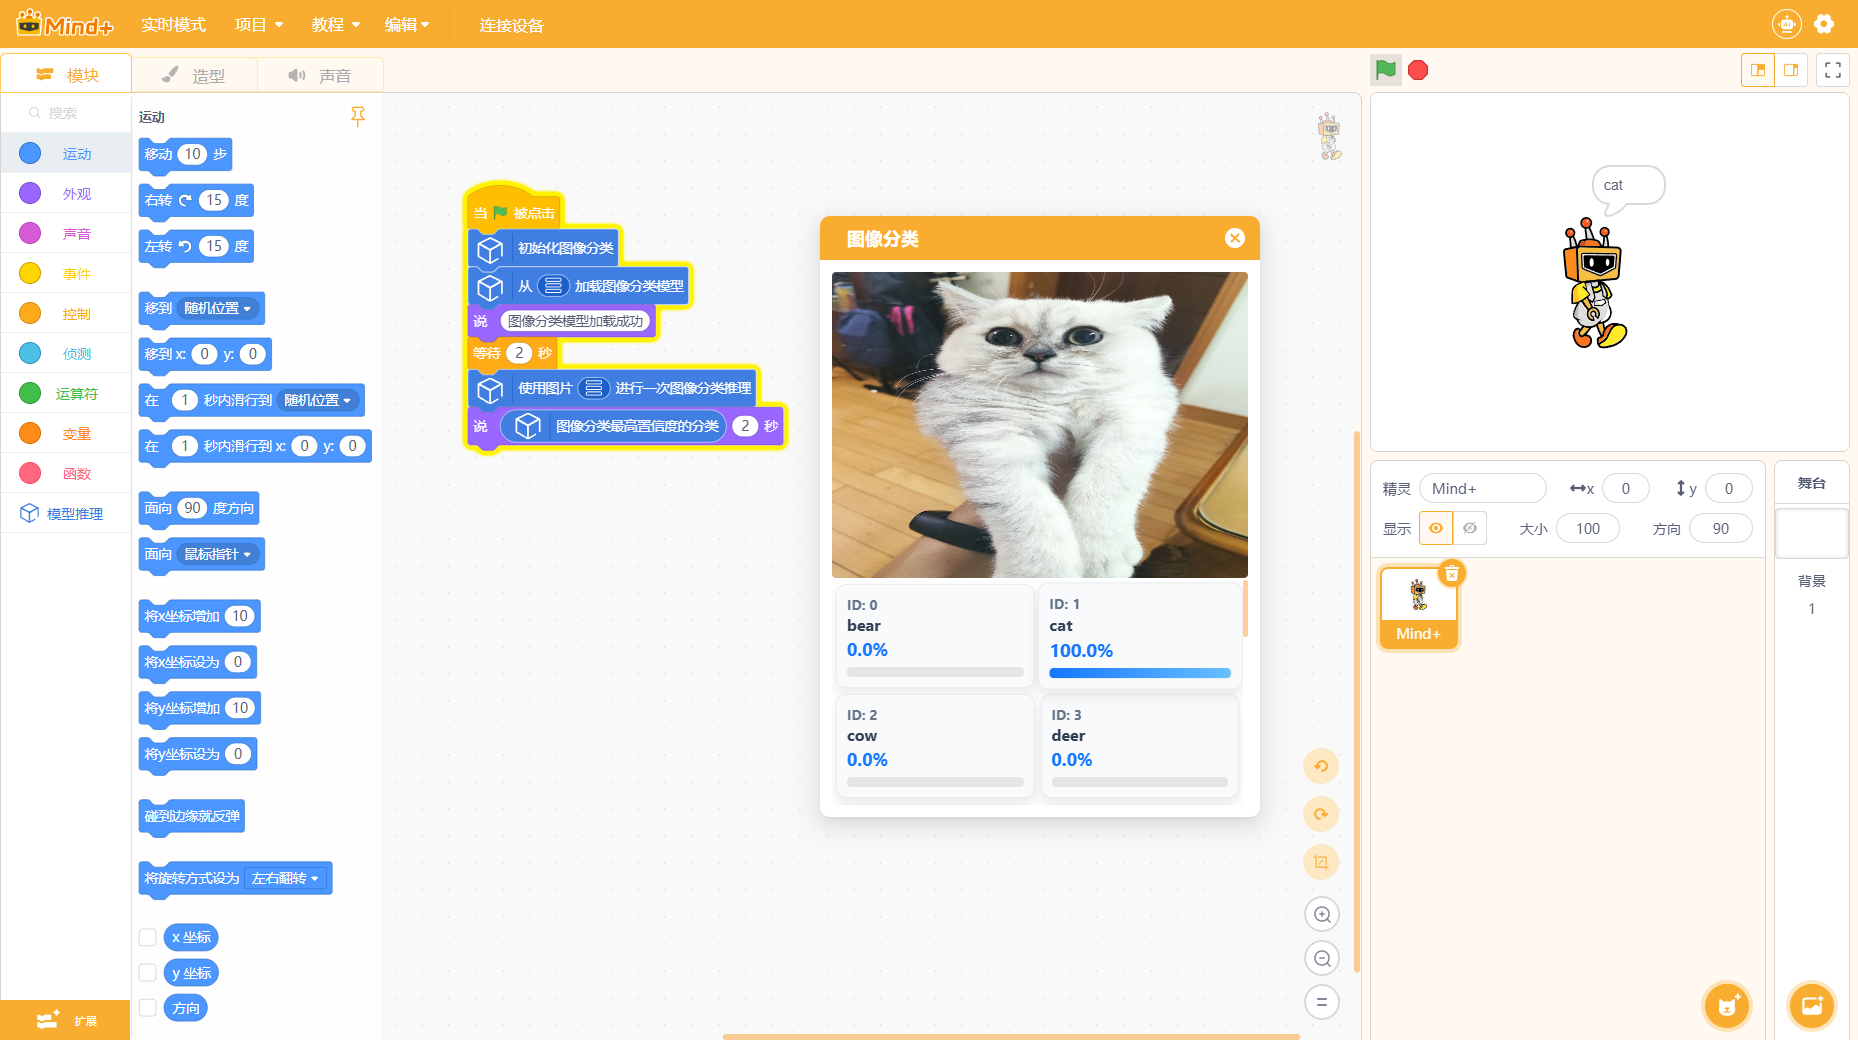
Task: Enter fullscreen stage mode
Action: point(1832,70)
